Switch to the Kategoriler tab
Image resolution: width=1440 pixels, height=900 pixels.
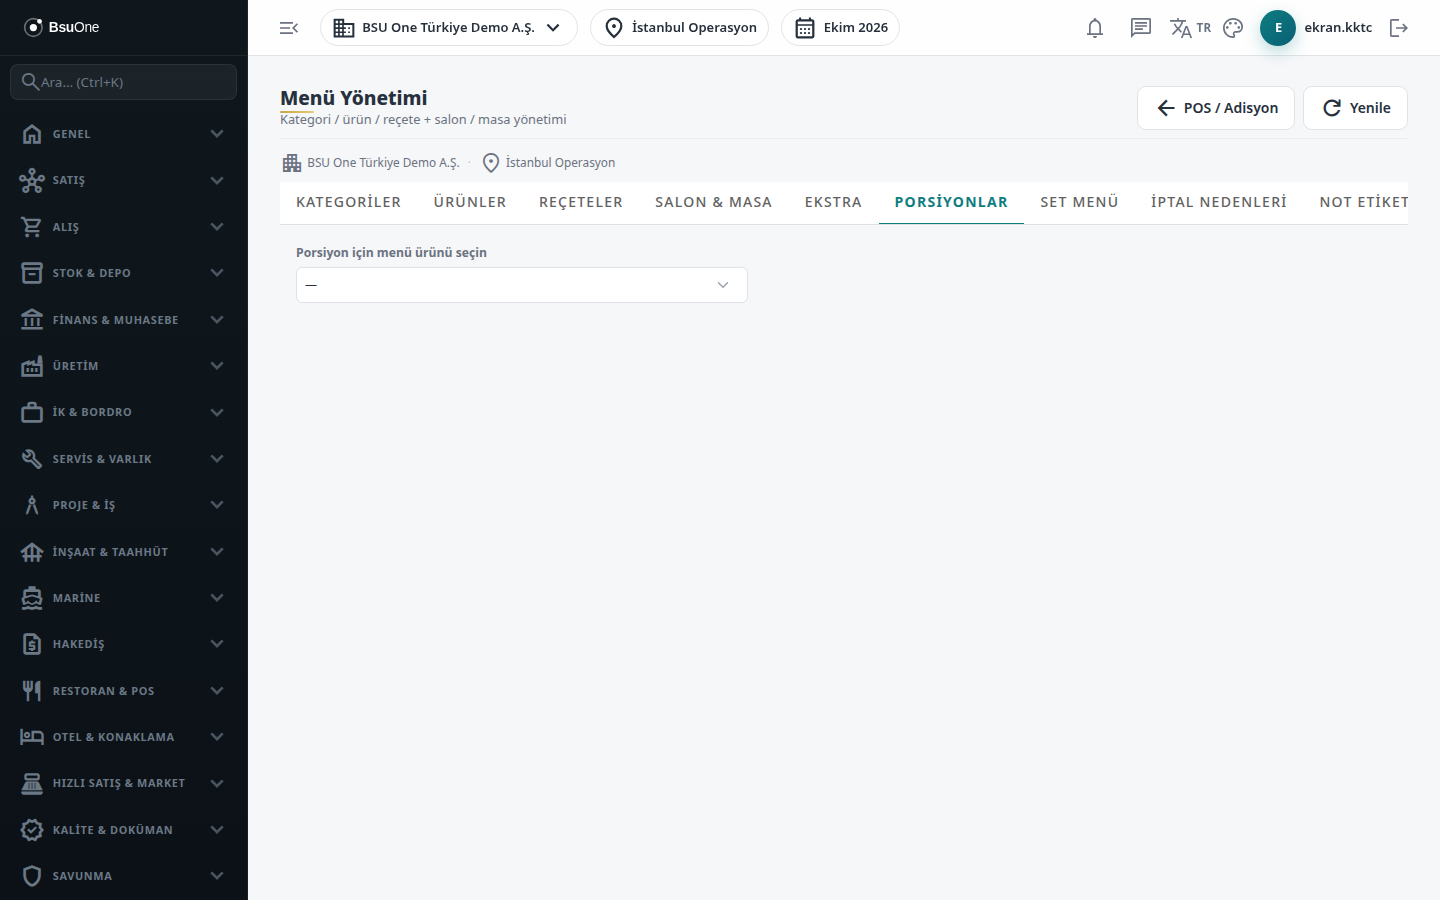point(349,202)
